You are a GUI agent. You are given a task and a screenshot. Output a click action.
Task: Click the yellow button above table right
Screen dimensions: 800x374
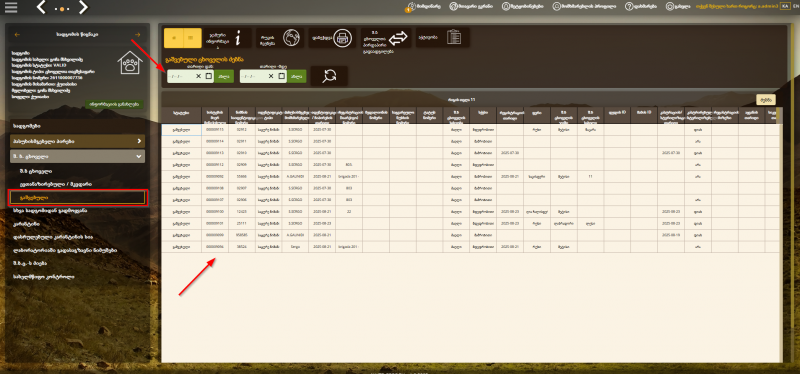pyautogui.click(x=765, y=99)
